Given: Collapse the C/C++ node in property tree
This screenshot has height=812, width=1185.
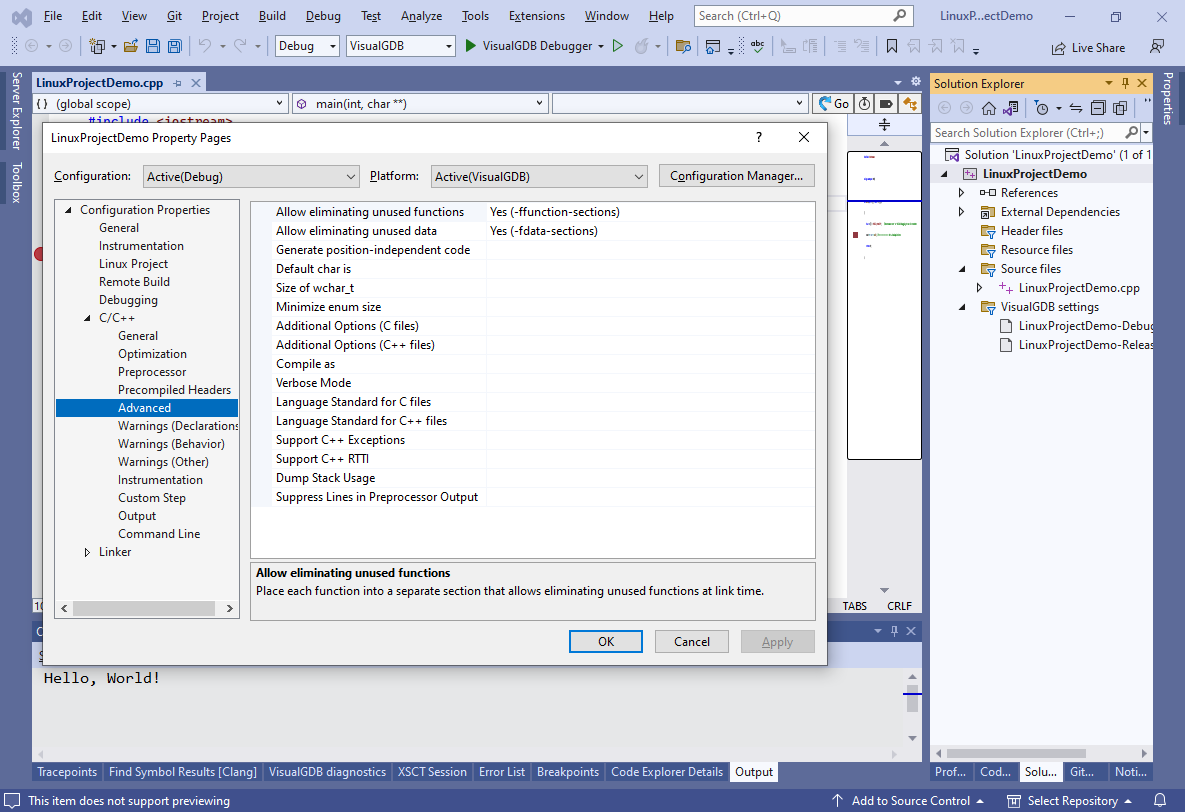Looking at the screenshot, I should [x=88, y=318].
